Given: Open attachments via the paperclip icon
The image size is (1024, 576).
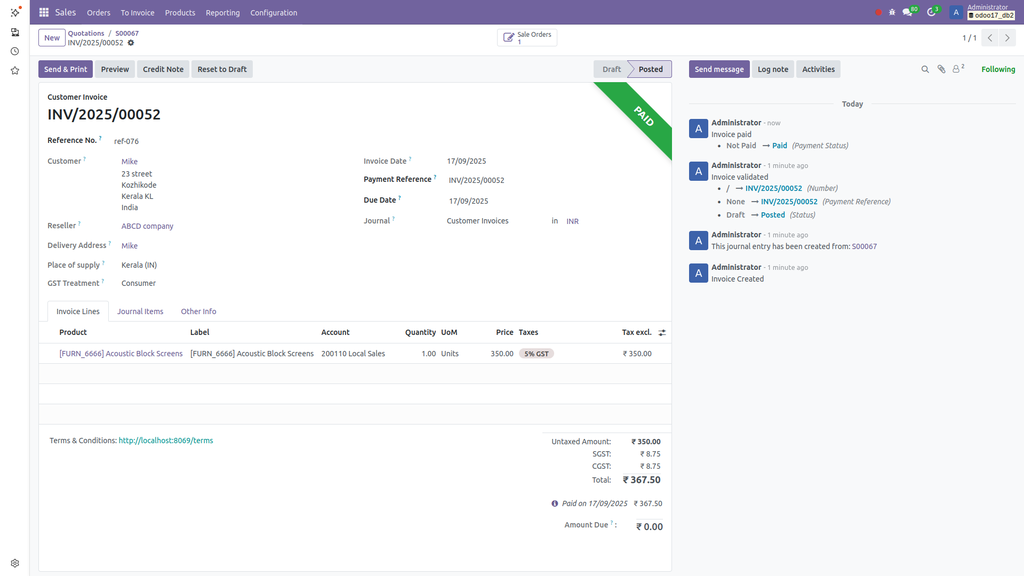Looking at the screenshot, I should point(941,68).
